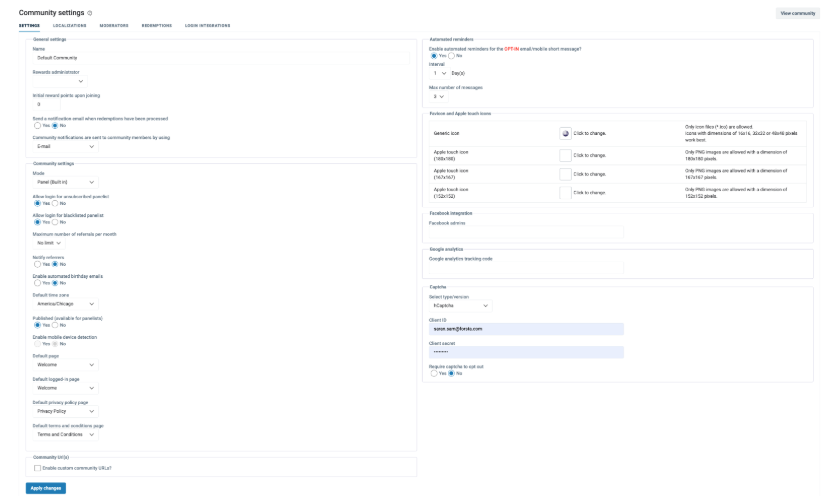This screenshot has height=496, width=831.
Task: Select No for automated birthday emails
Action: click(x=55, y=283)
